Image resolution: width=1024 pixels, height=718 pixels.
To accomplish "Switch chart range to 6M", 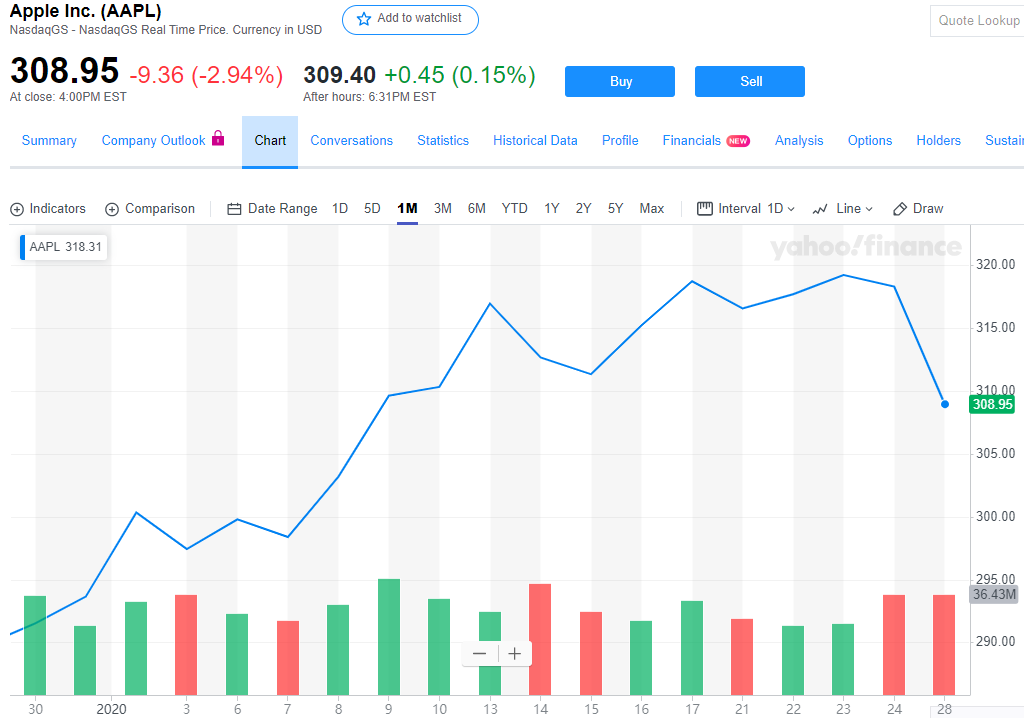I will click(476, 209).
